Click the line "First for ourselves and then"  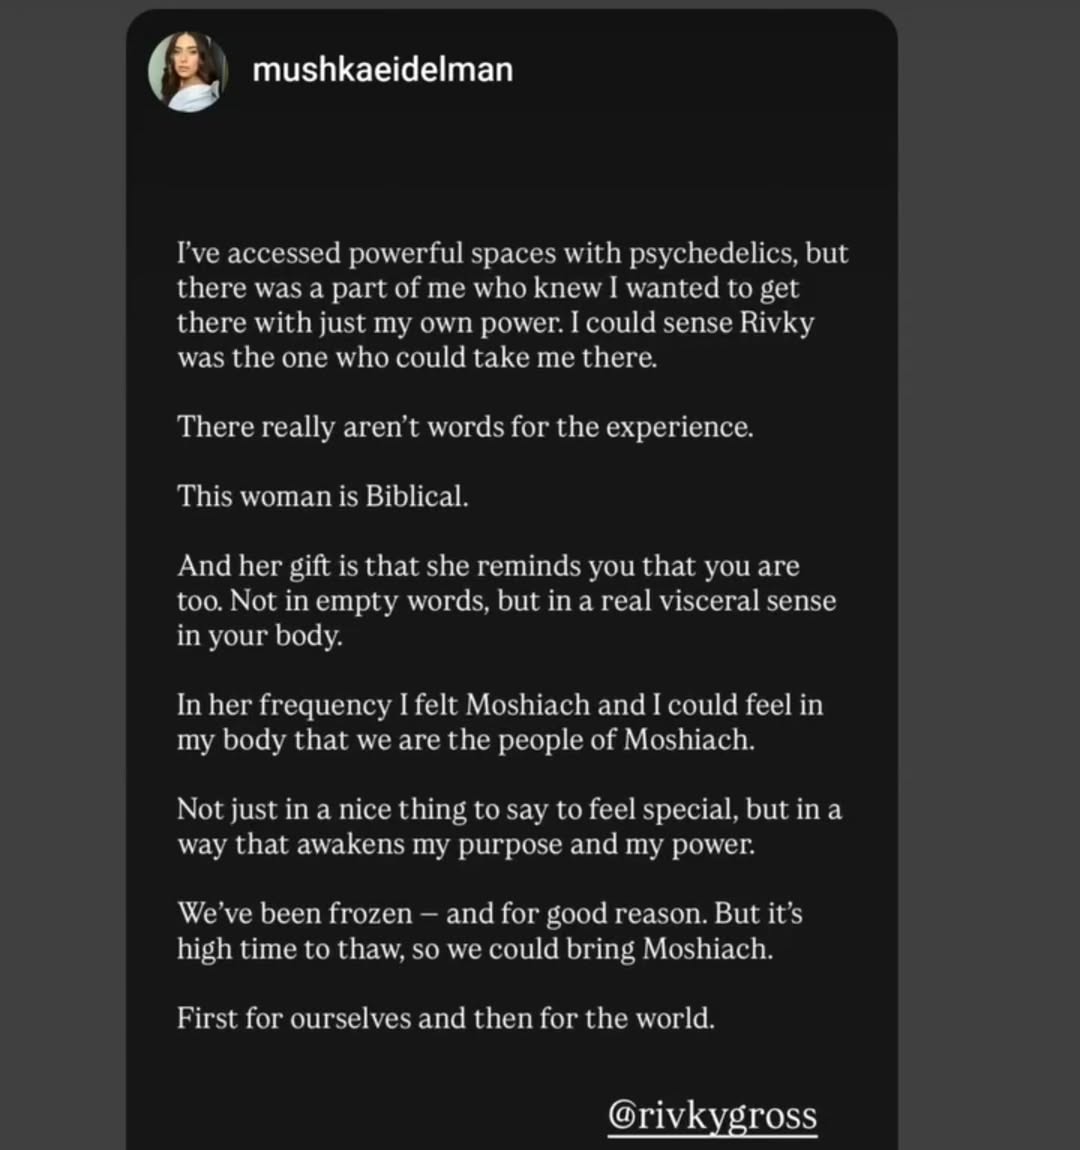click(445, 1019)
